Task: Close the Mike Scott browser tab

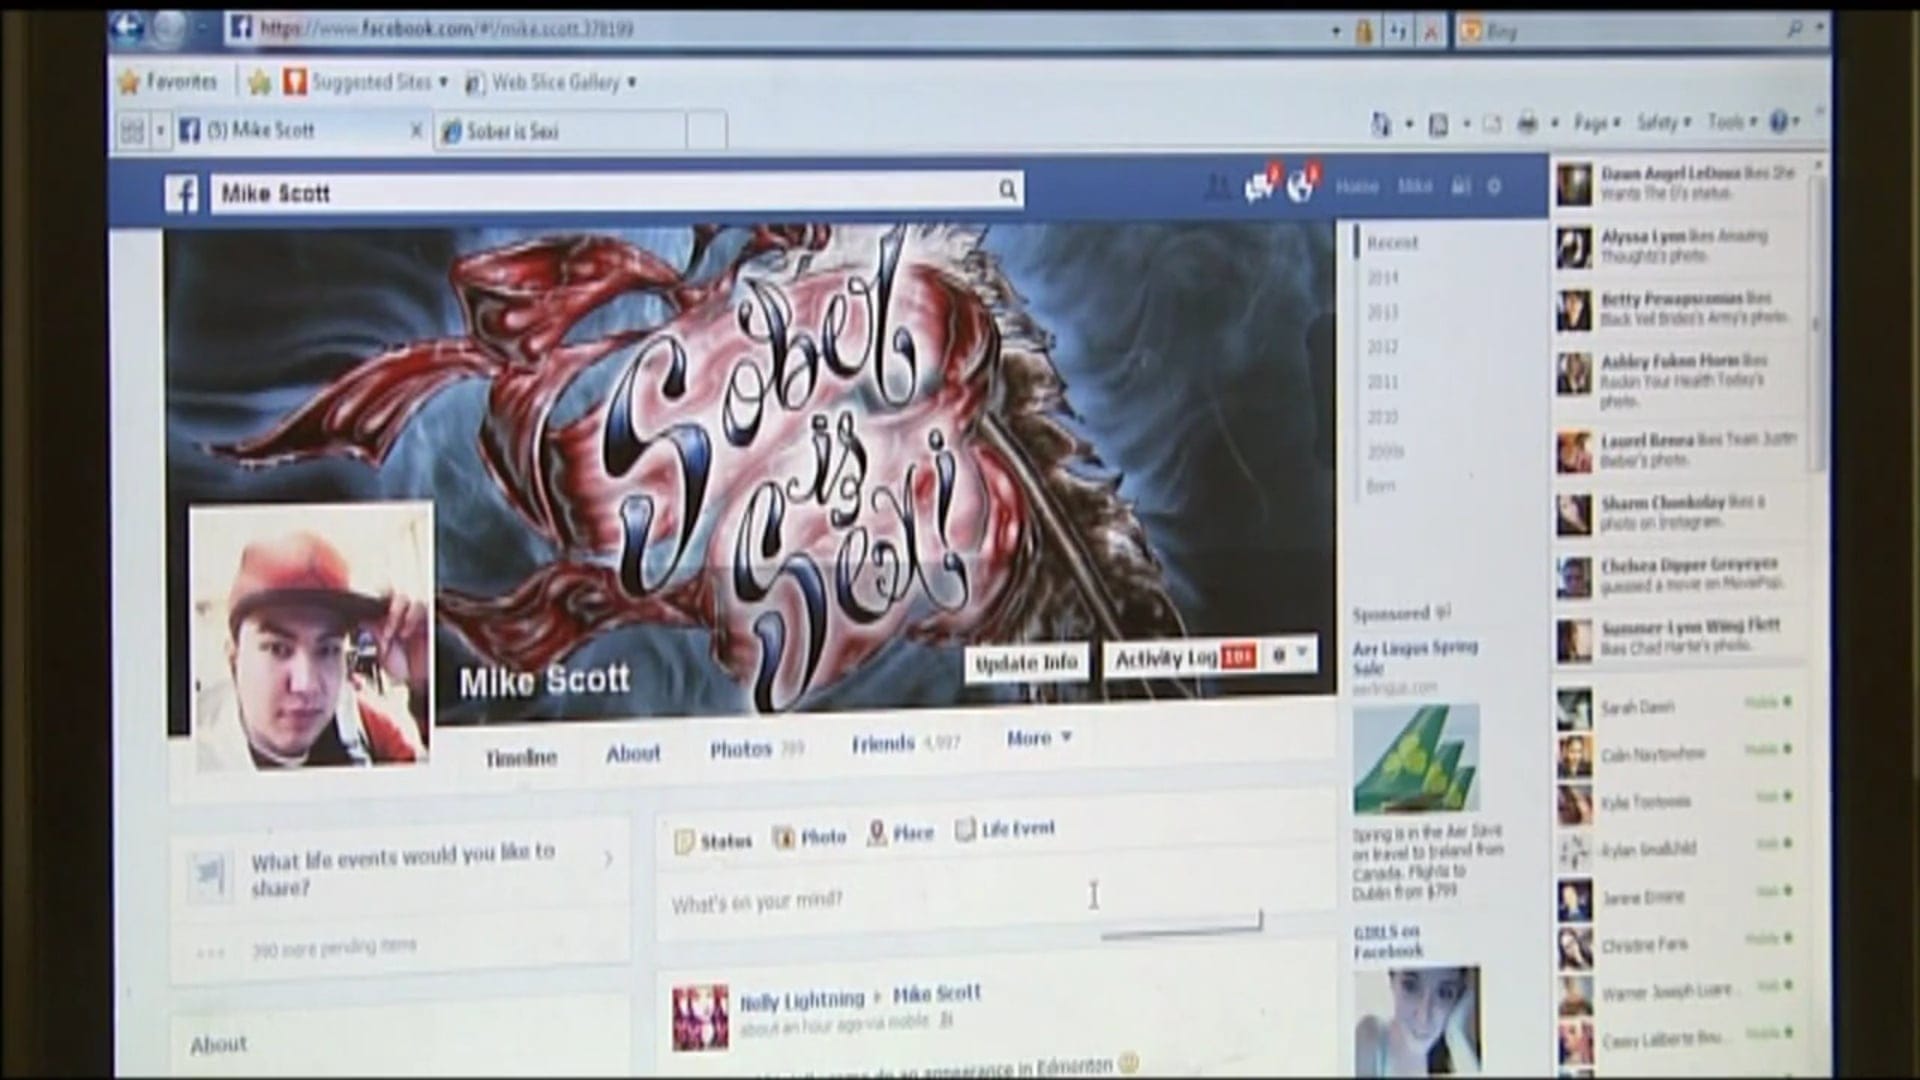Action: (416, 131)
